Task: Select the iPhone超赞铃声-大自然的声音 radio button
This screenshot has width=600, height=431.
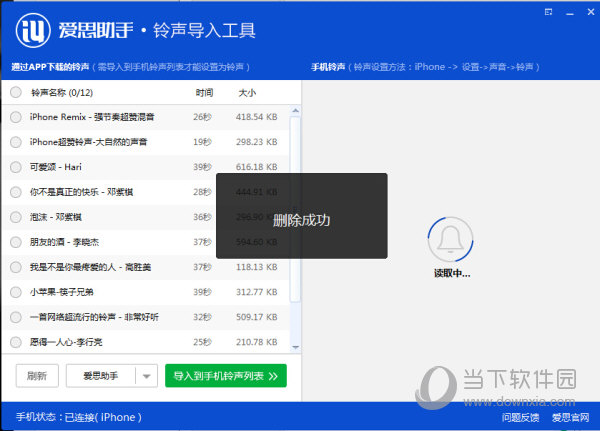Action: [x=16, y=142]
